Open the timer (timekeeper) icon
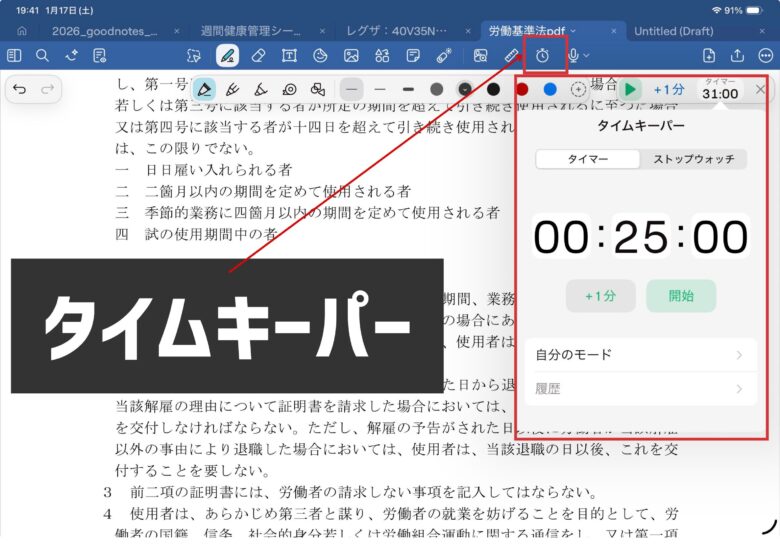Image resolution: width=780 pixels, height=545 pixels. tap(542, 56)
